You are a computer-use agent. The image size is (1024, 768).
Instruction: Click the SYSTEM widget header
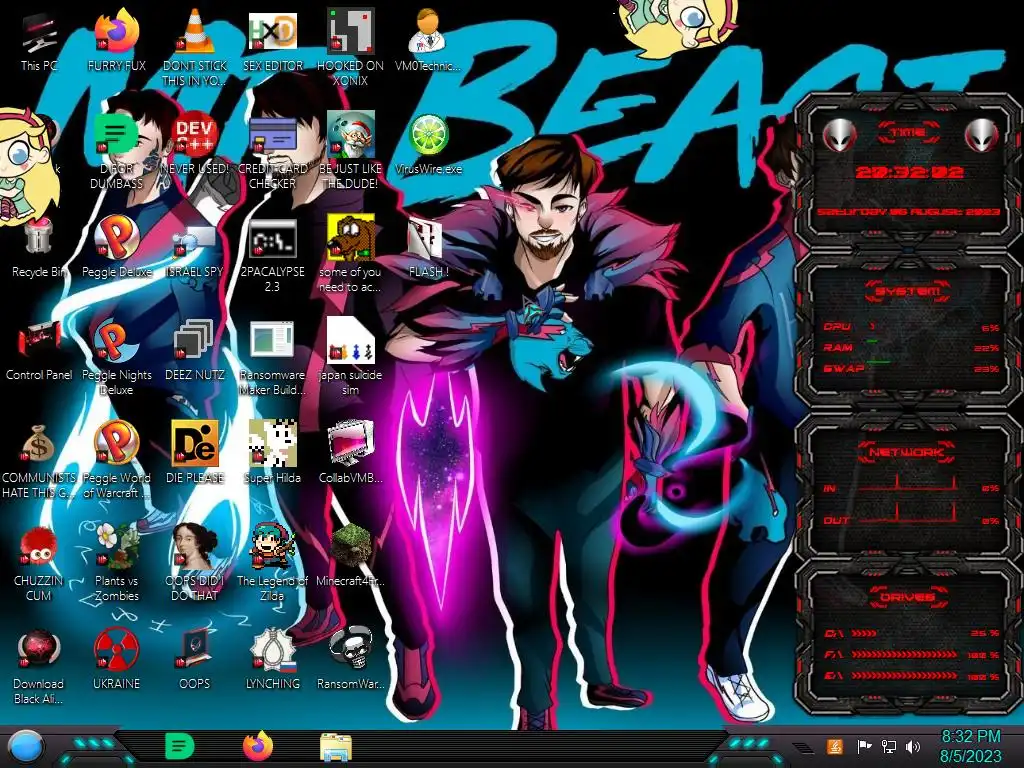click(908, 291)
